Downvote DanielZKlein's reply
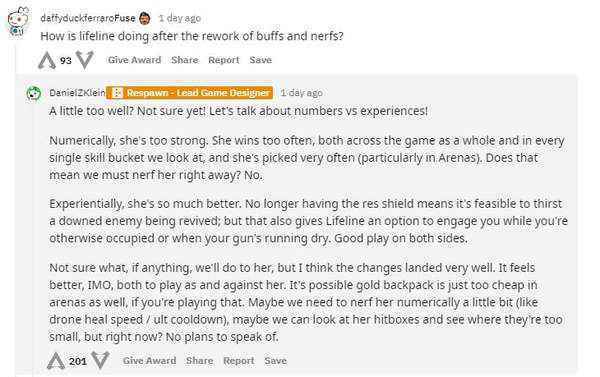This screenshot has width=600, height=377. click(100, 361)
